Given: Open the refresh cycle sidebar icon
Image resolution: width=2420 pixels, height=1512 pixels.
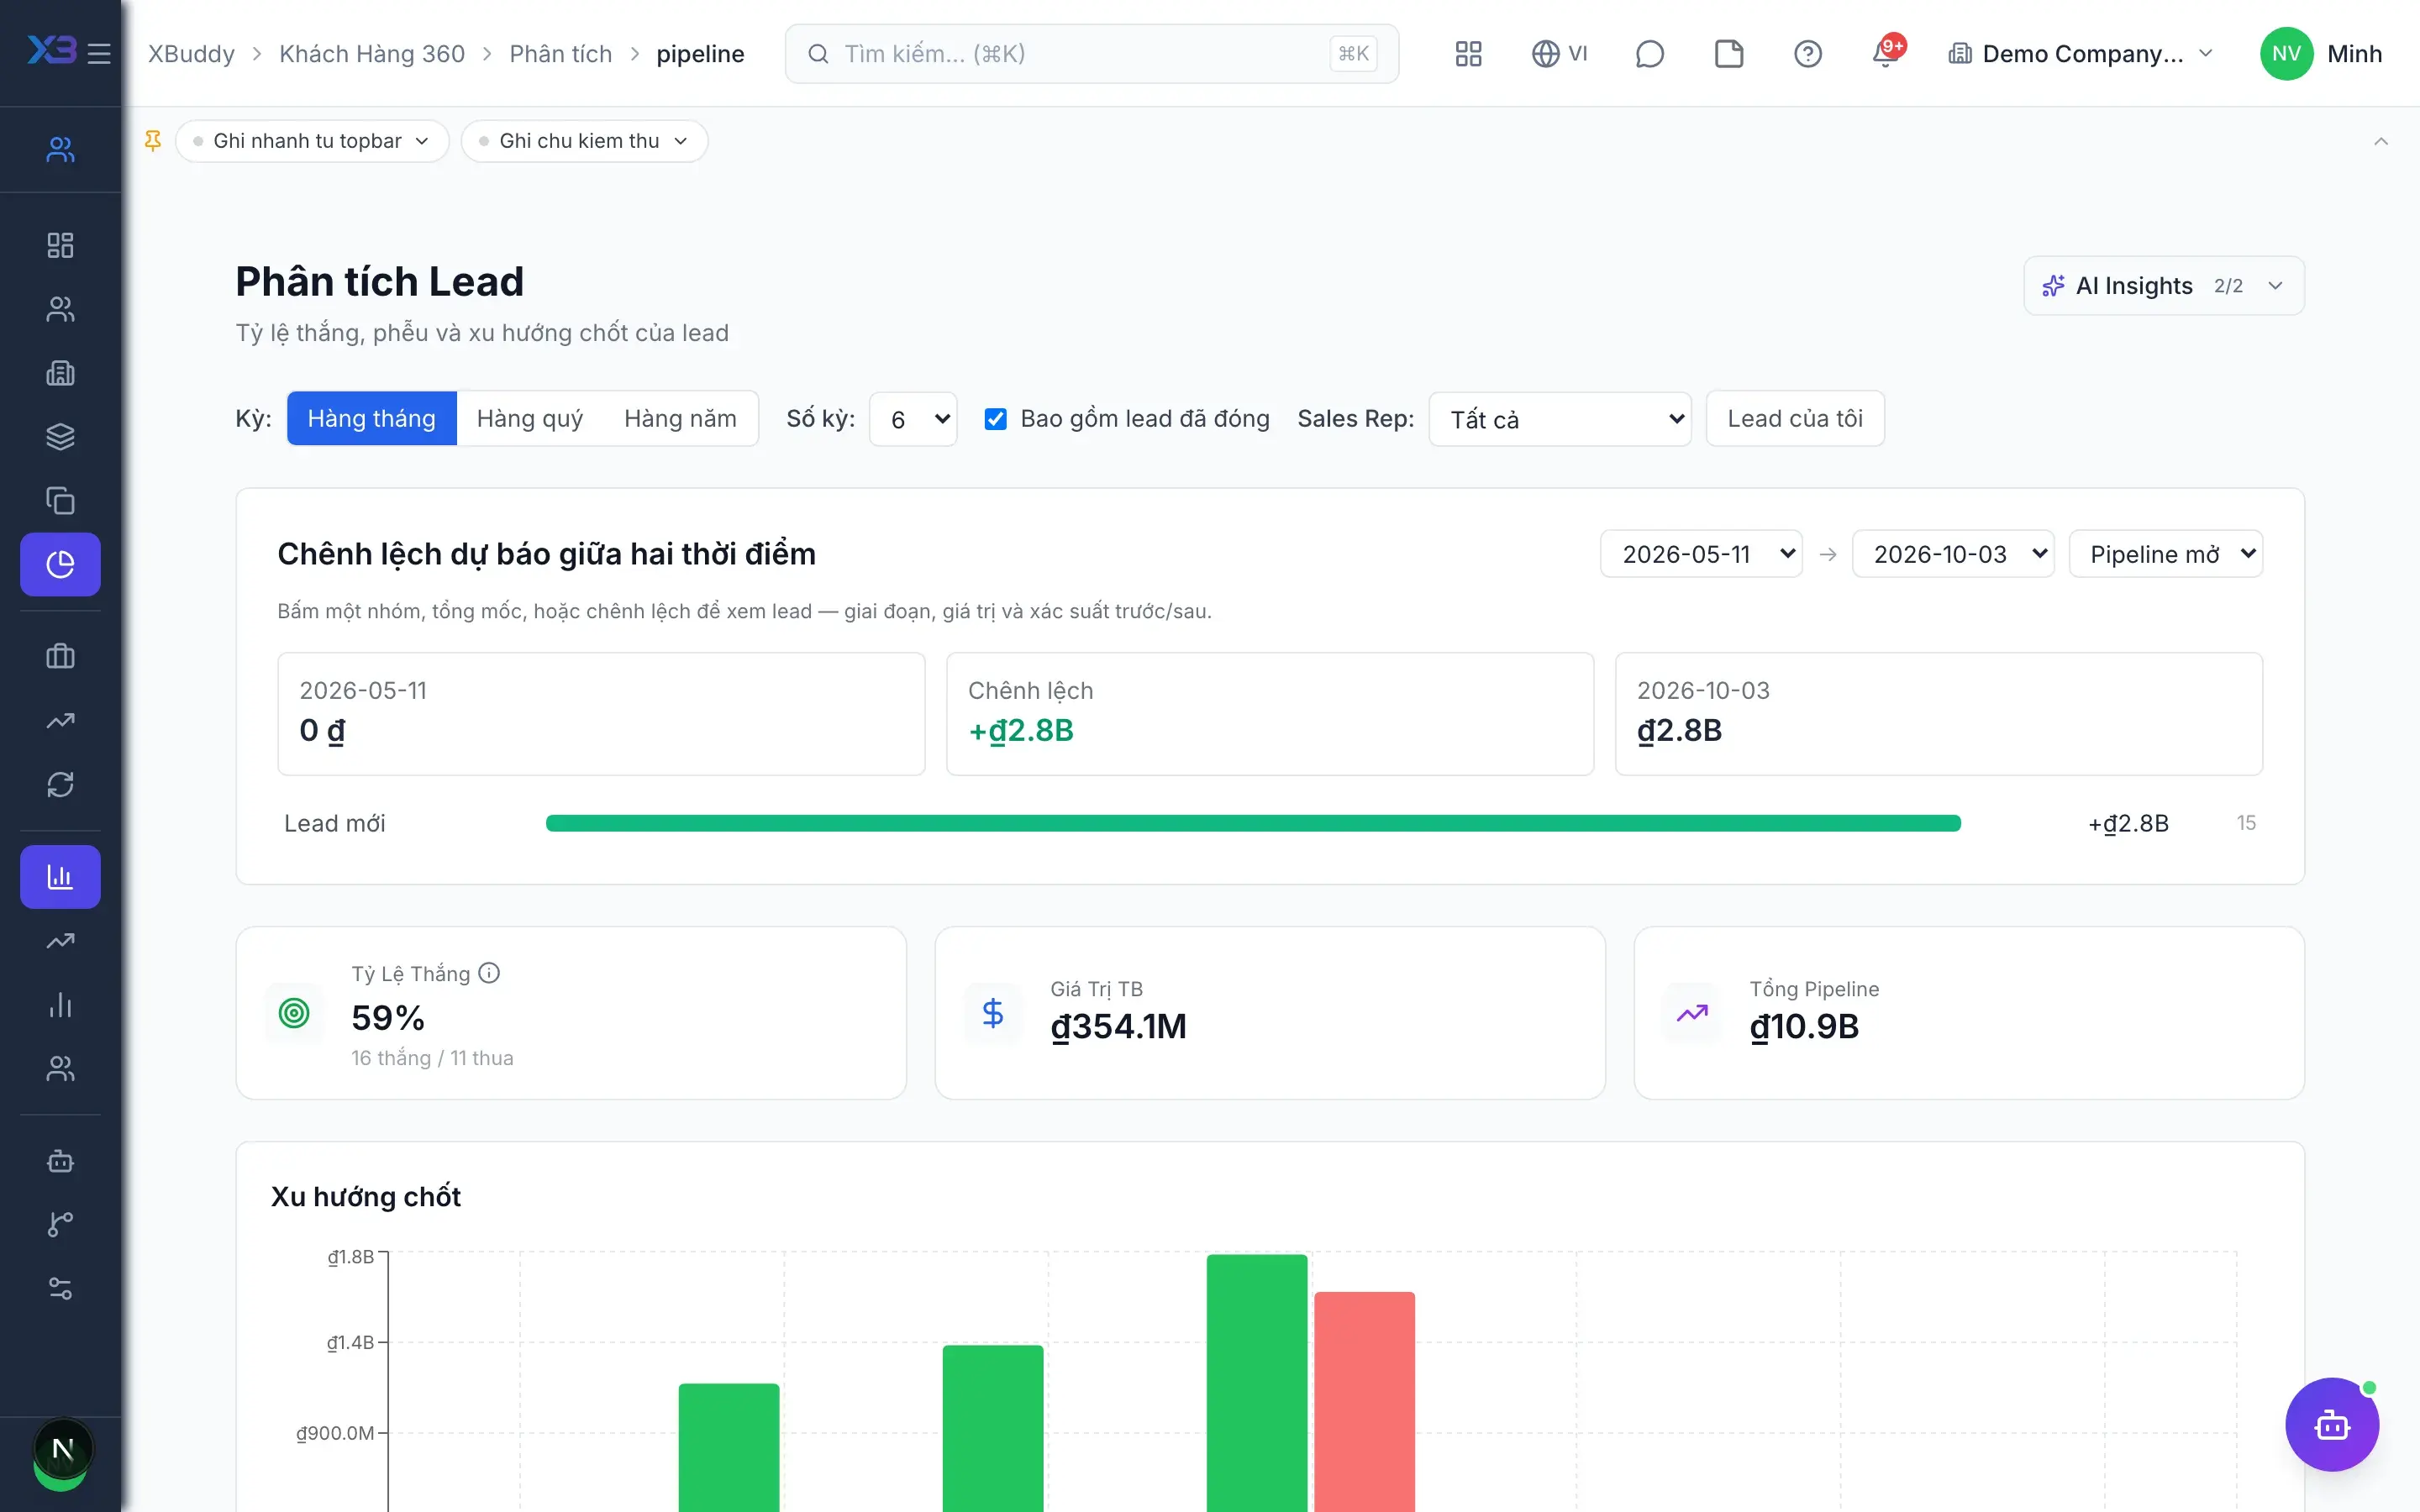Looking at the screenshot, I should 60,784.
